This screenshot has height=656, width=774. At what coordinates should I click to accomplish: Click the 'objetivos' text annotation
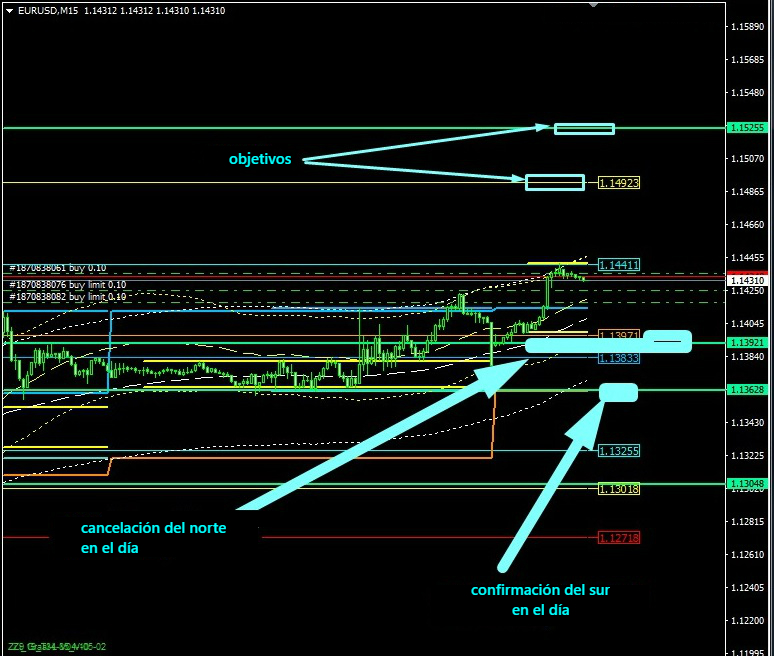[260, 159]
